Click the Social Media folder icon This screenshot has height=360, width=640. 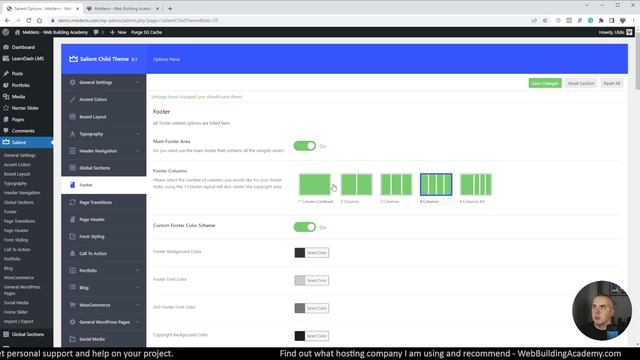coord(72,339)
